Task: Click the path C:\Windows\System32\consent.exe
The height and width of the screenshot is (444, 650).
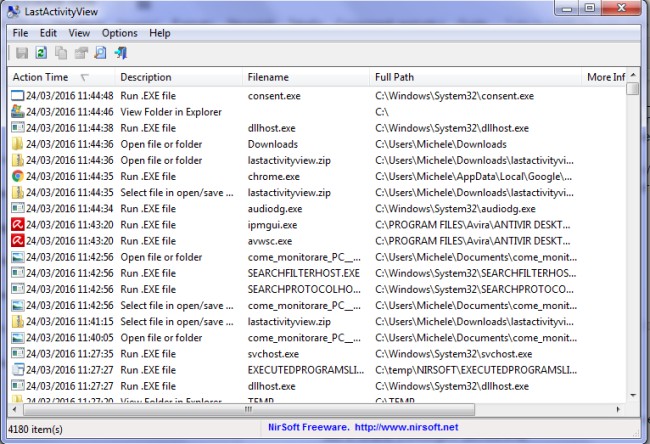Action: pyautogui.click(x=454, y=96)
